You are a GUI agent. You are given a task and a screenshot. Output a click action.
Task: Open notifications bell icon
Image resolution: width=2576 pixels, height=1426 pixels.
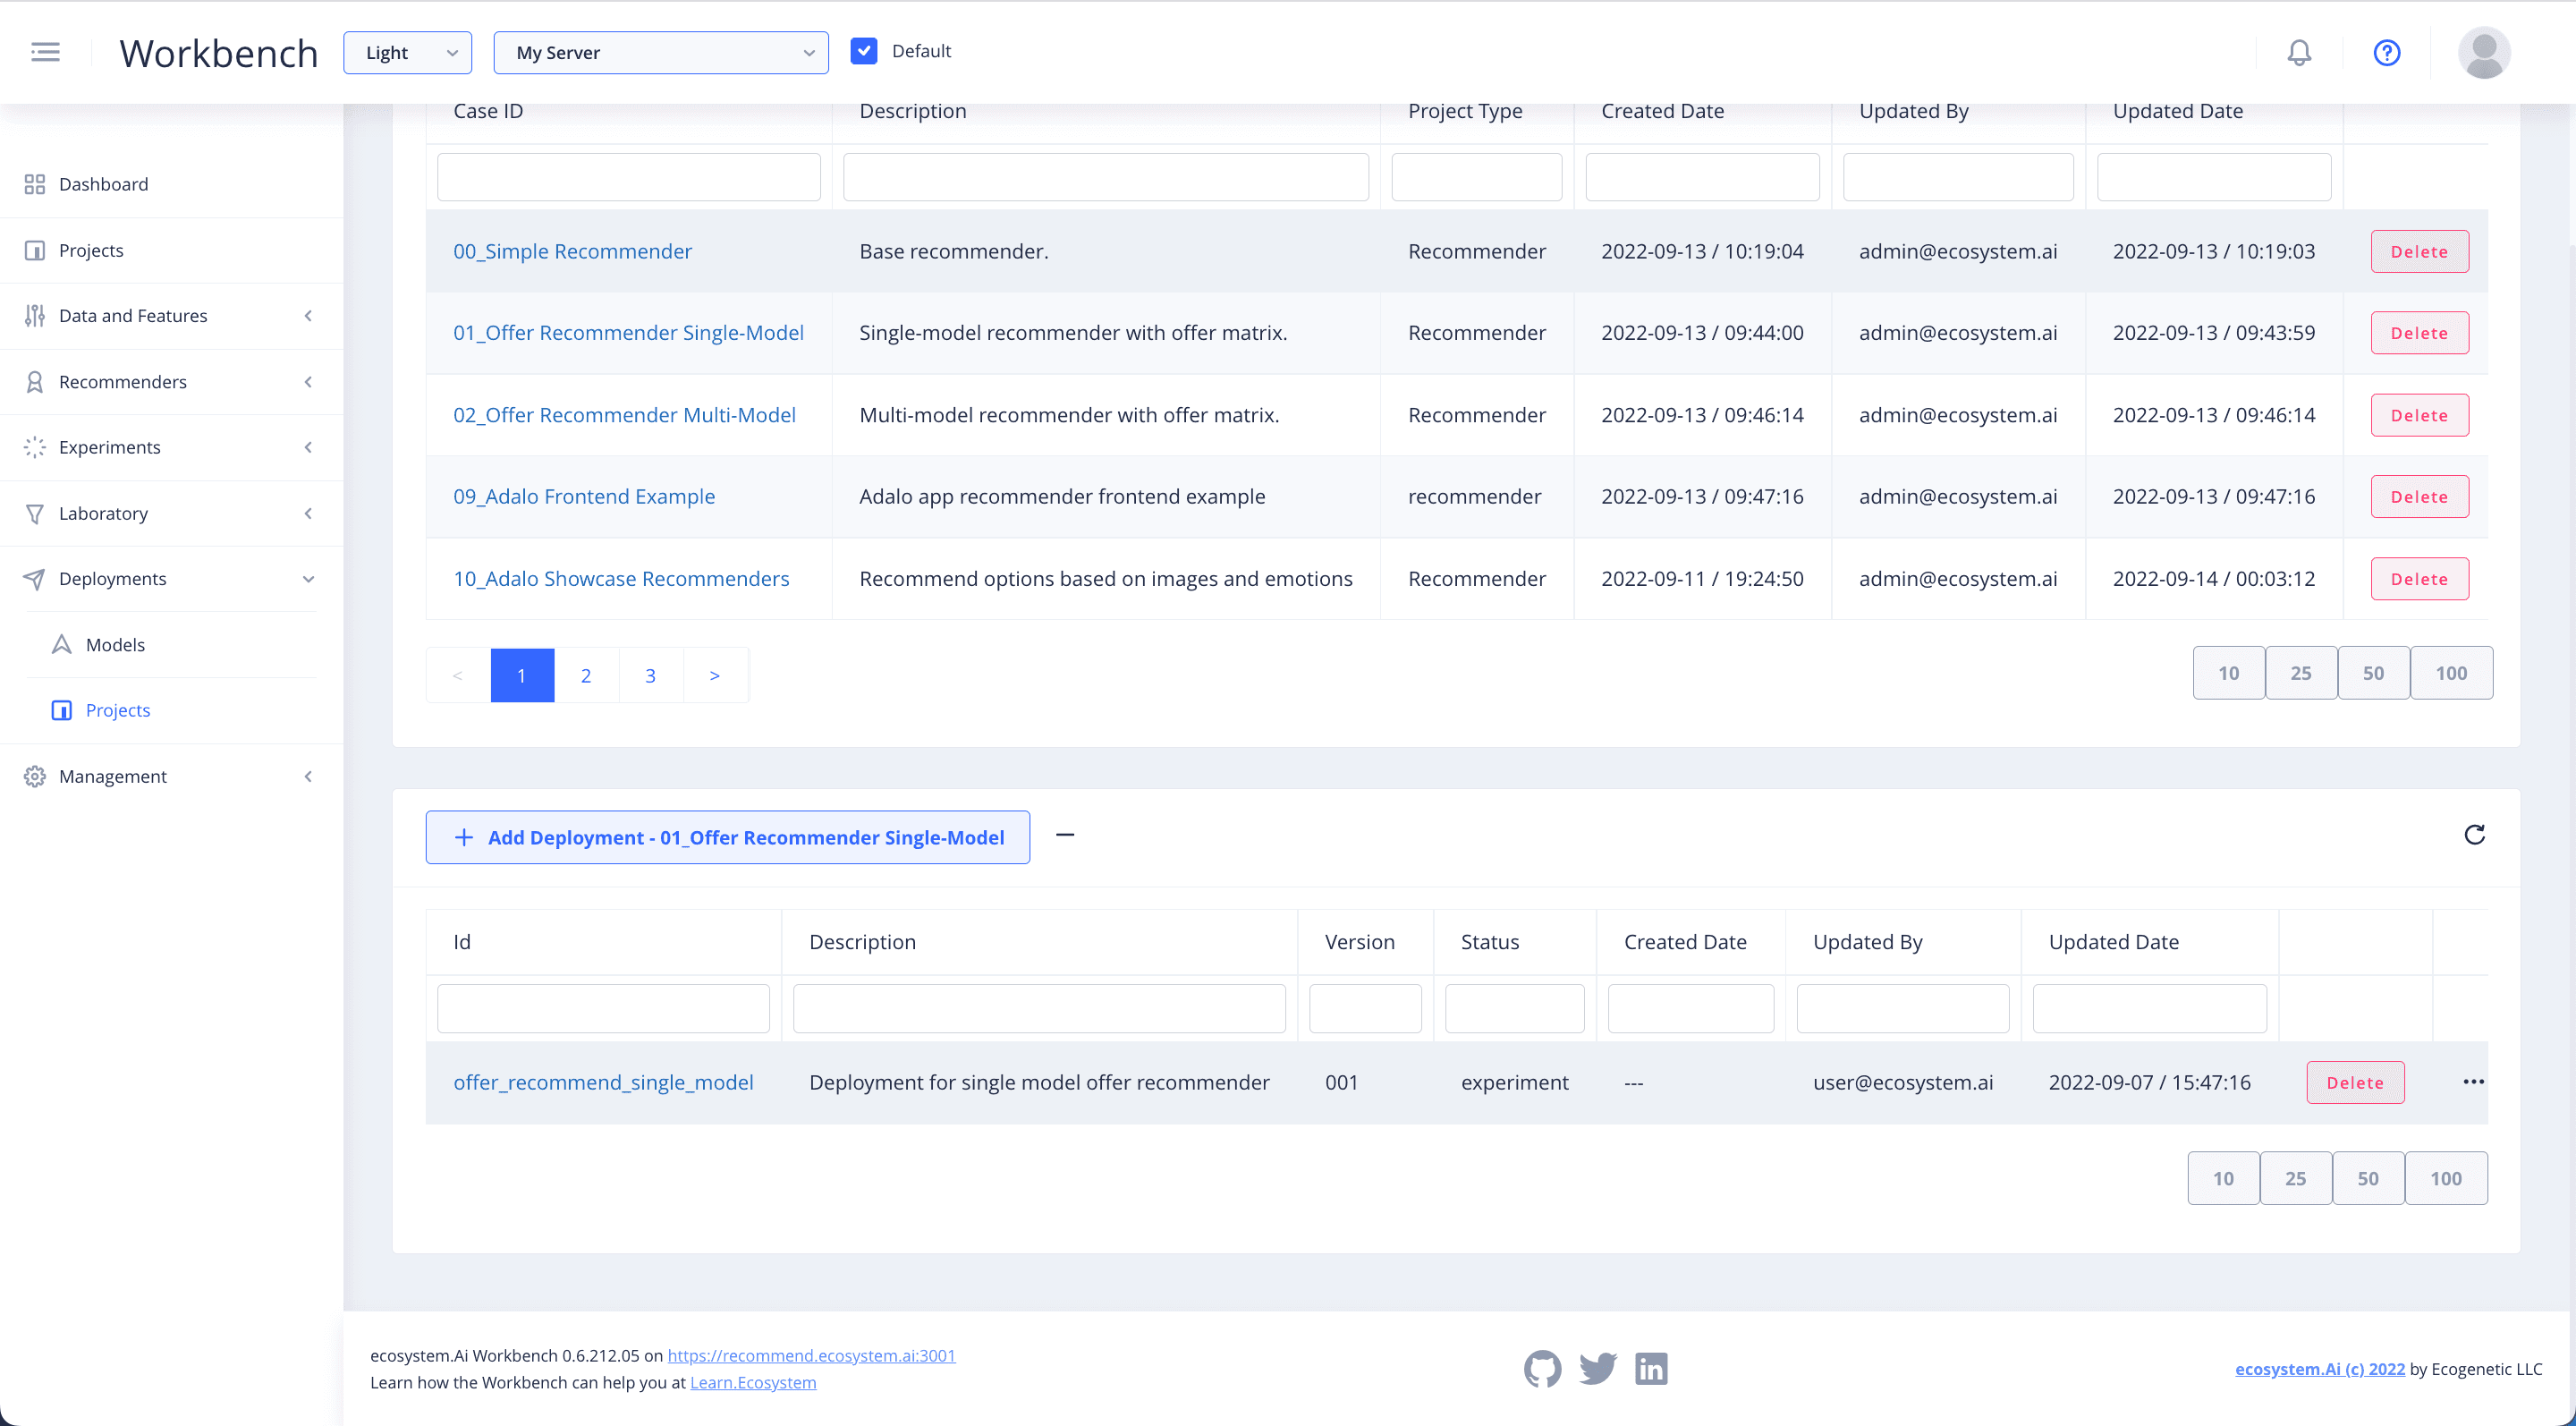coord(2299,52)
